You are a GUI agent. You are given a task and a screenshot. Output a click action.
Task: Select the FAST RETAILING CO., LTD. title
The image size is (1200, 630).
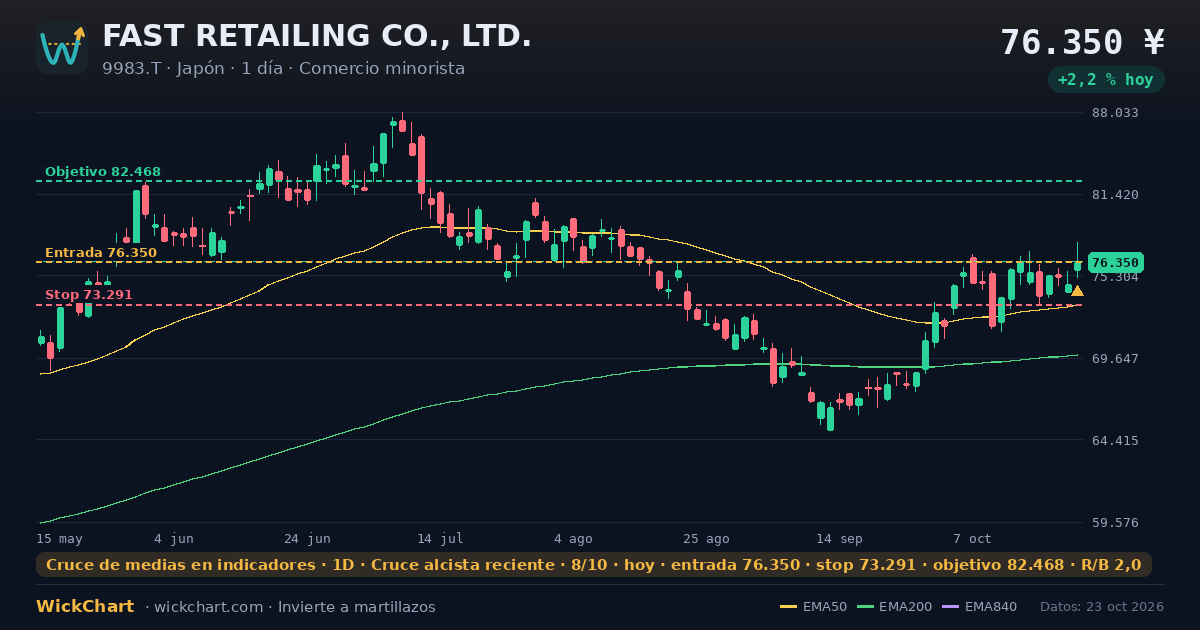click(x=317, y=36)
